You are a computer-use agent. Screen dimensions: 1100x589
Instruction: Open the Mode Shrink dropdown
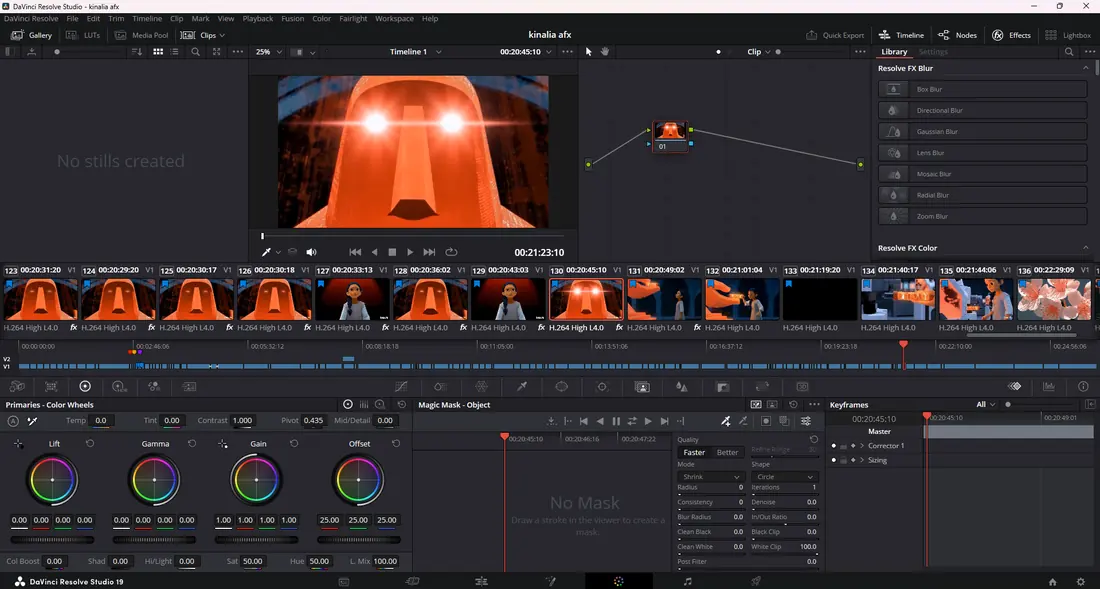[x=710, y=477]
